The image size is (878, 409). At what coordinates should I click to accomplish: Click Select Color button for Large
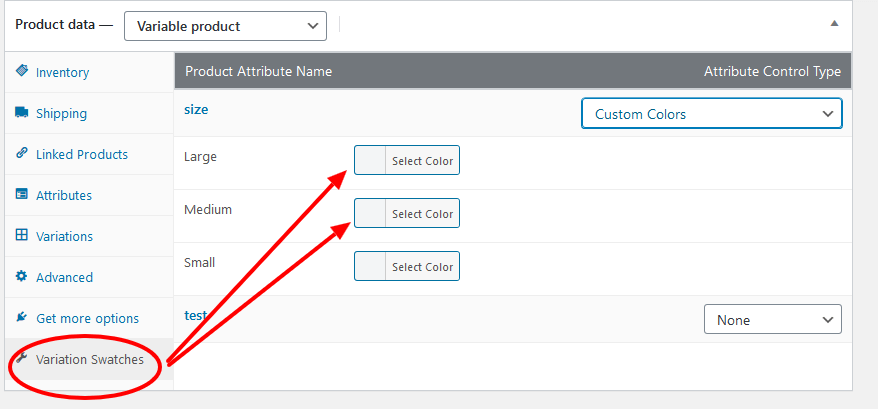click(422, 161)
